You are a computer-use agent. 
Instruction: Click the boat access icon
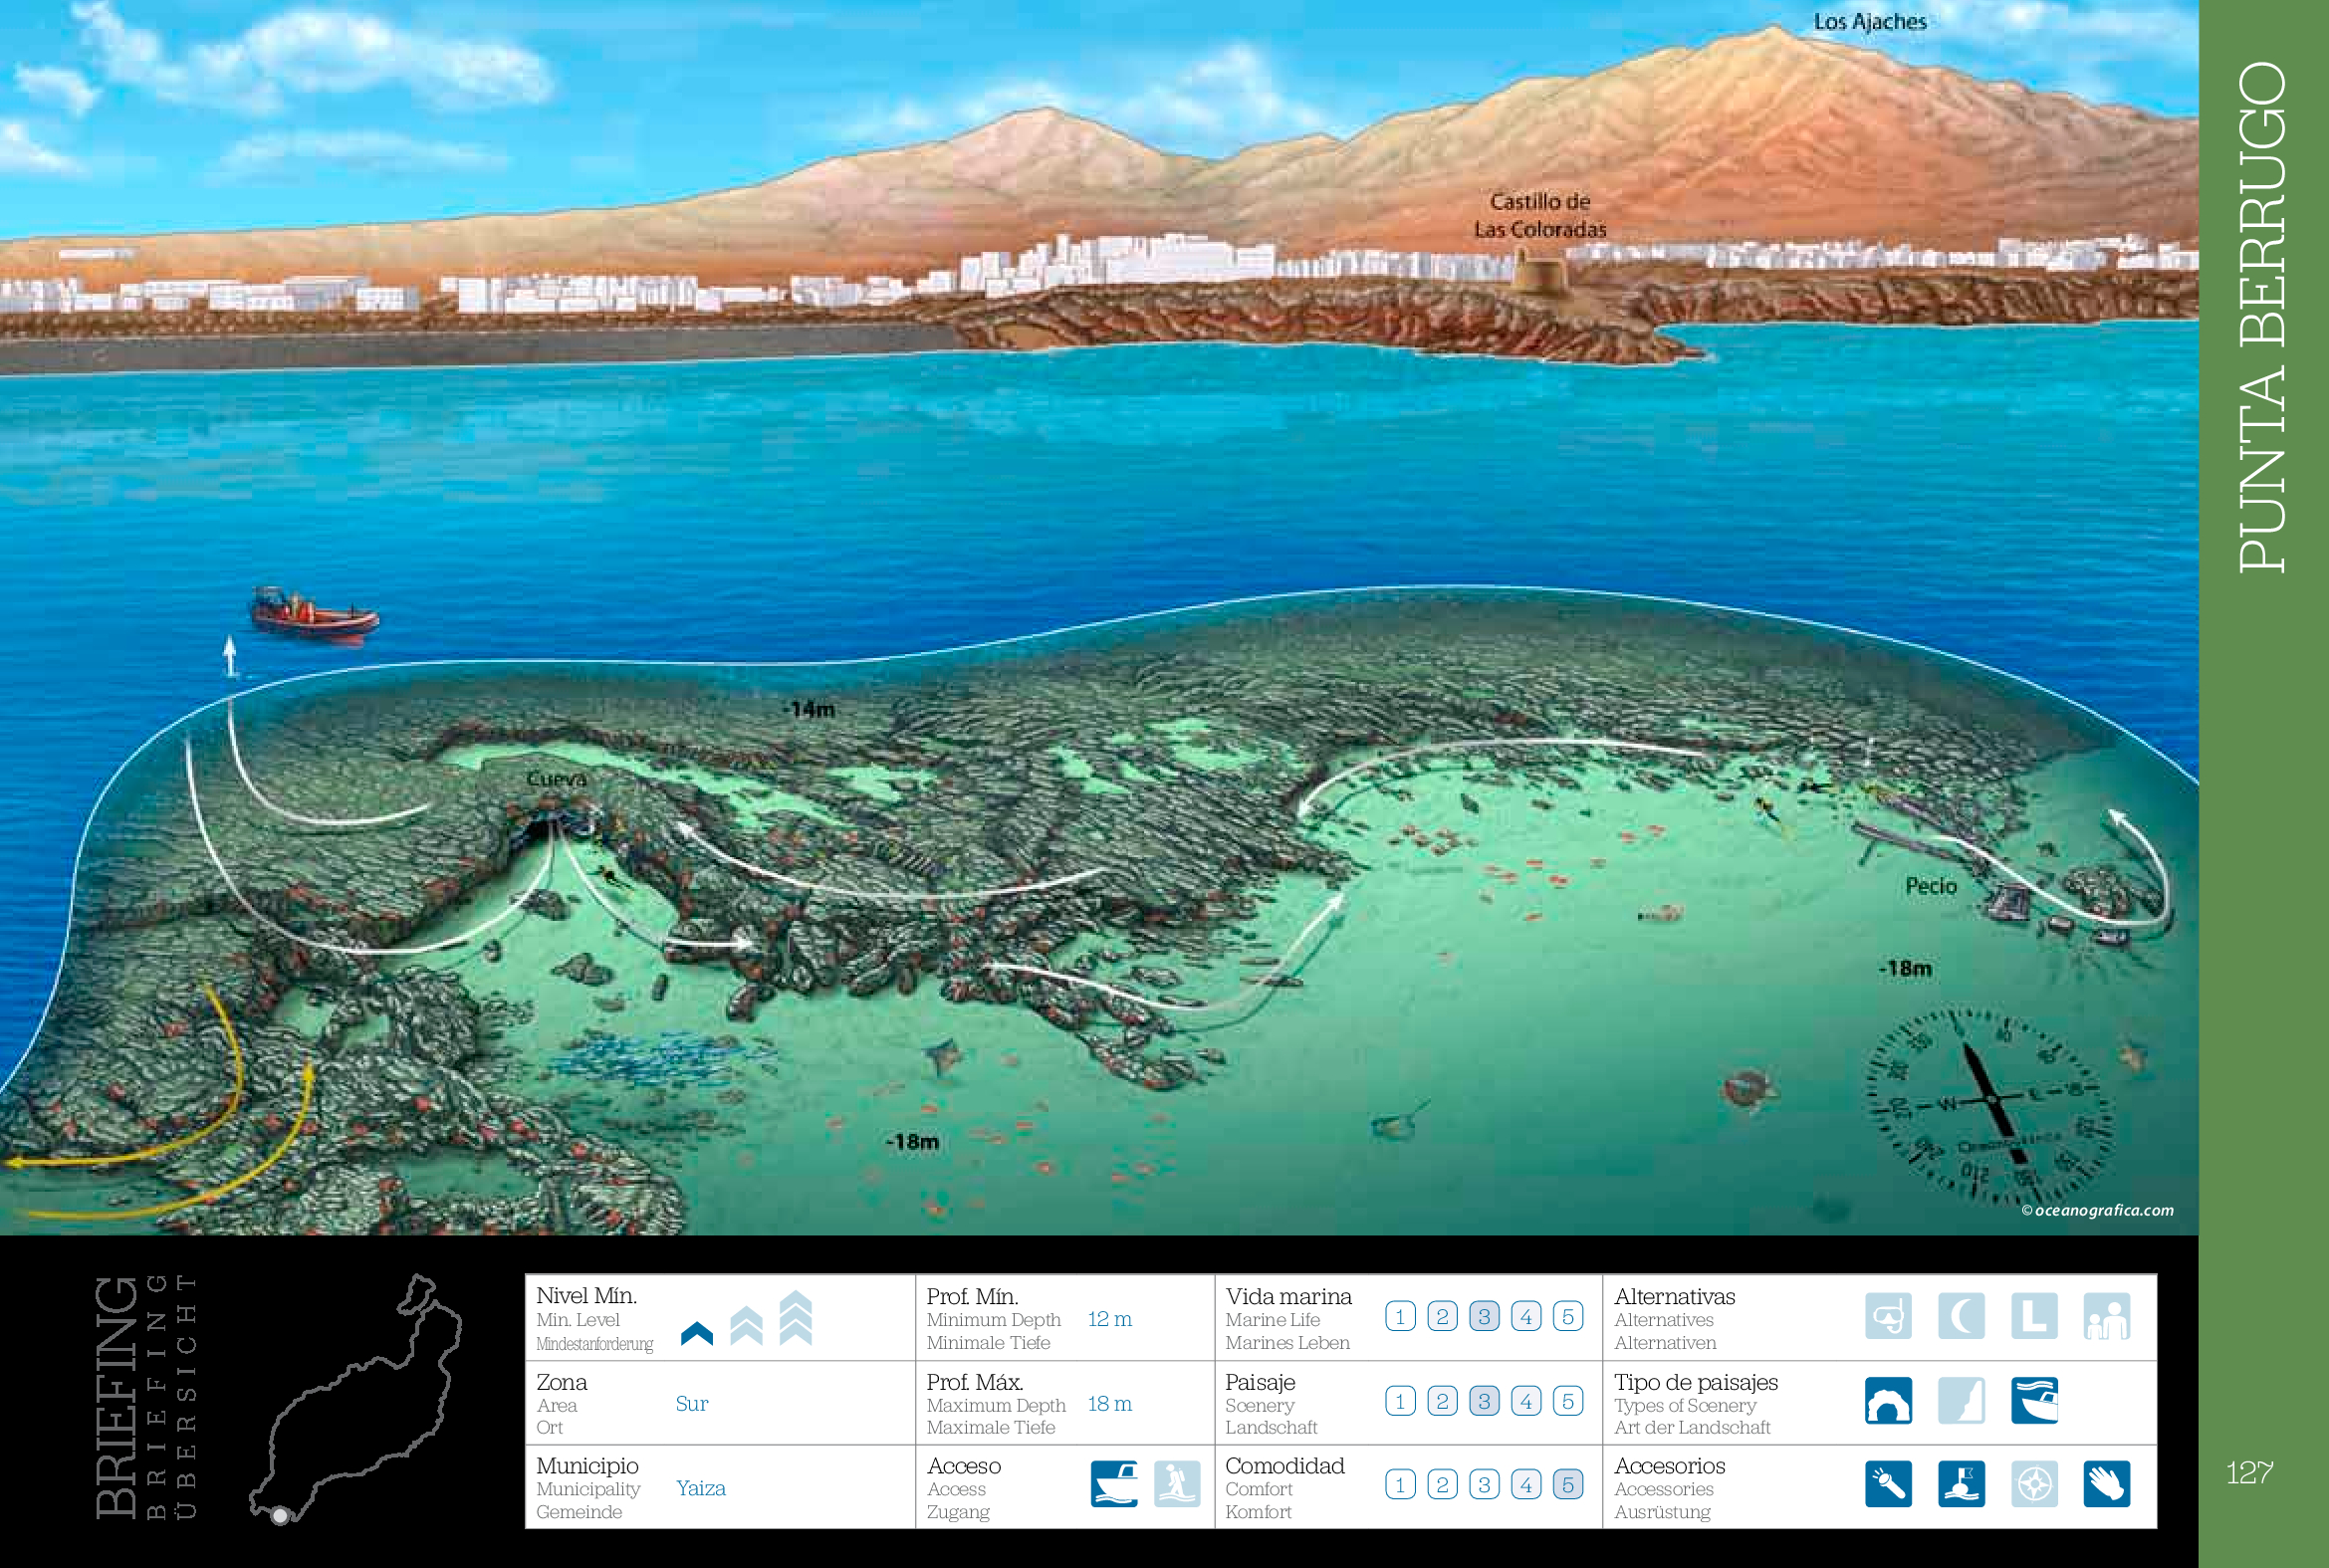[x=1113, y=1484]
